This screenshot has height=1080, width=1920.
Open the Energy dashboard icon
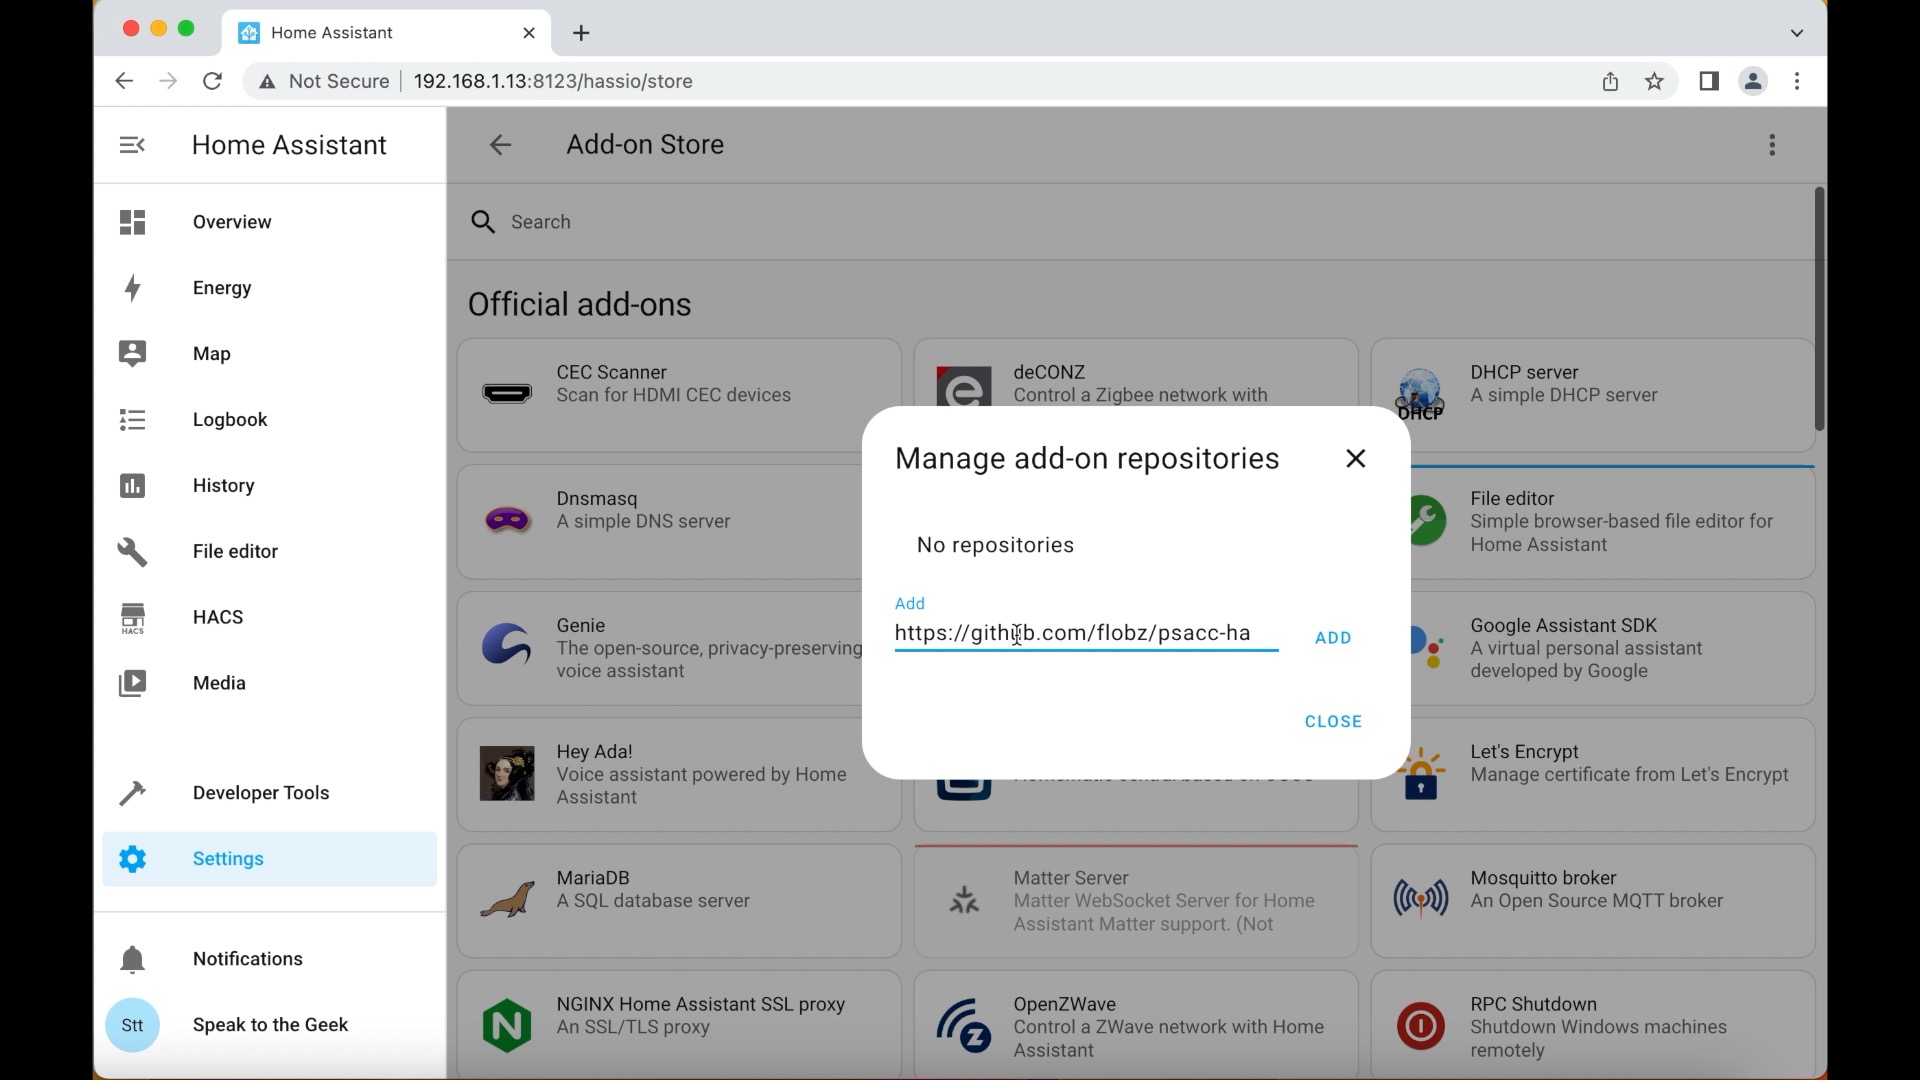pos(132,288)
